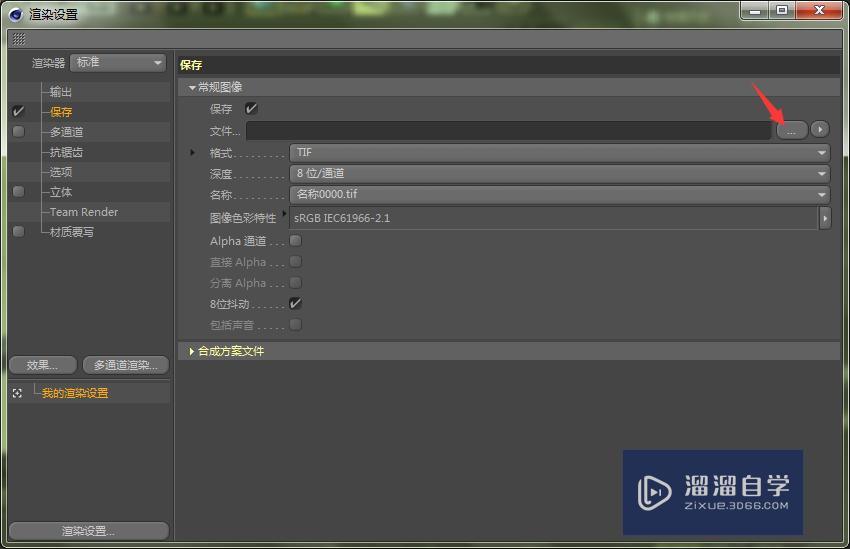850x549 pixels.
Task: Click the file browse '...' button
Action: (792, 130)
